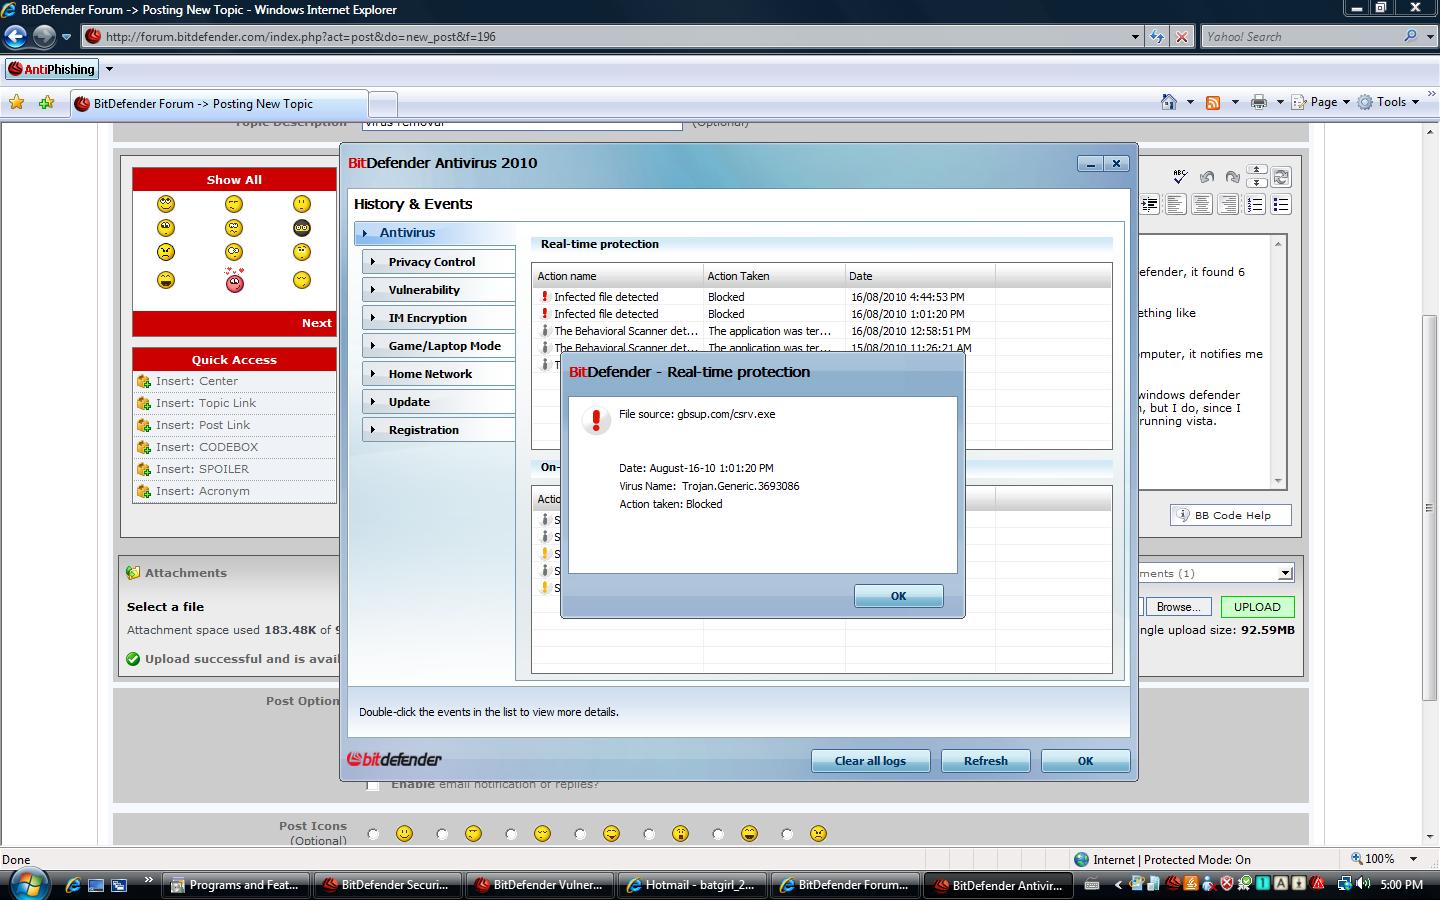The width and height of the screenshot is (1440, 900).
Task: Select the third smiling post icon radio
Action: (x=511, y=834)
